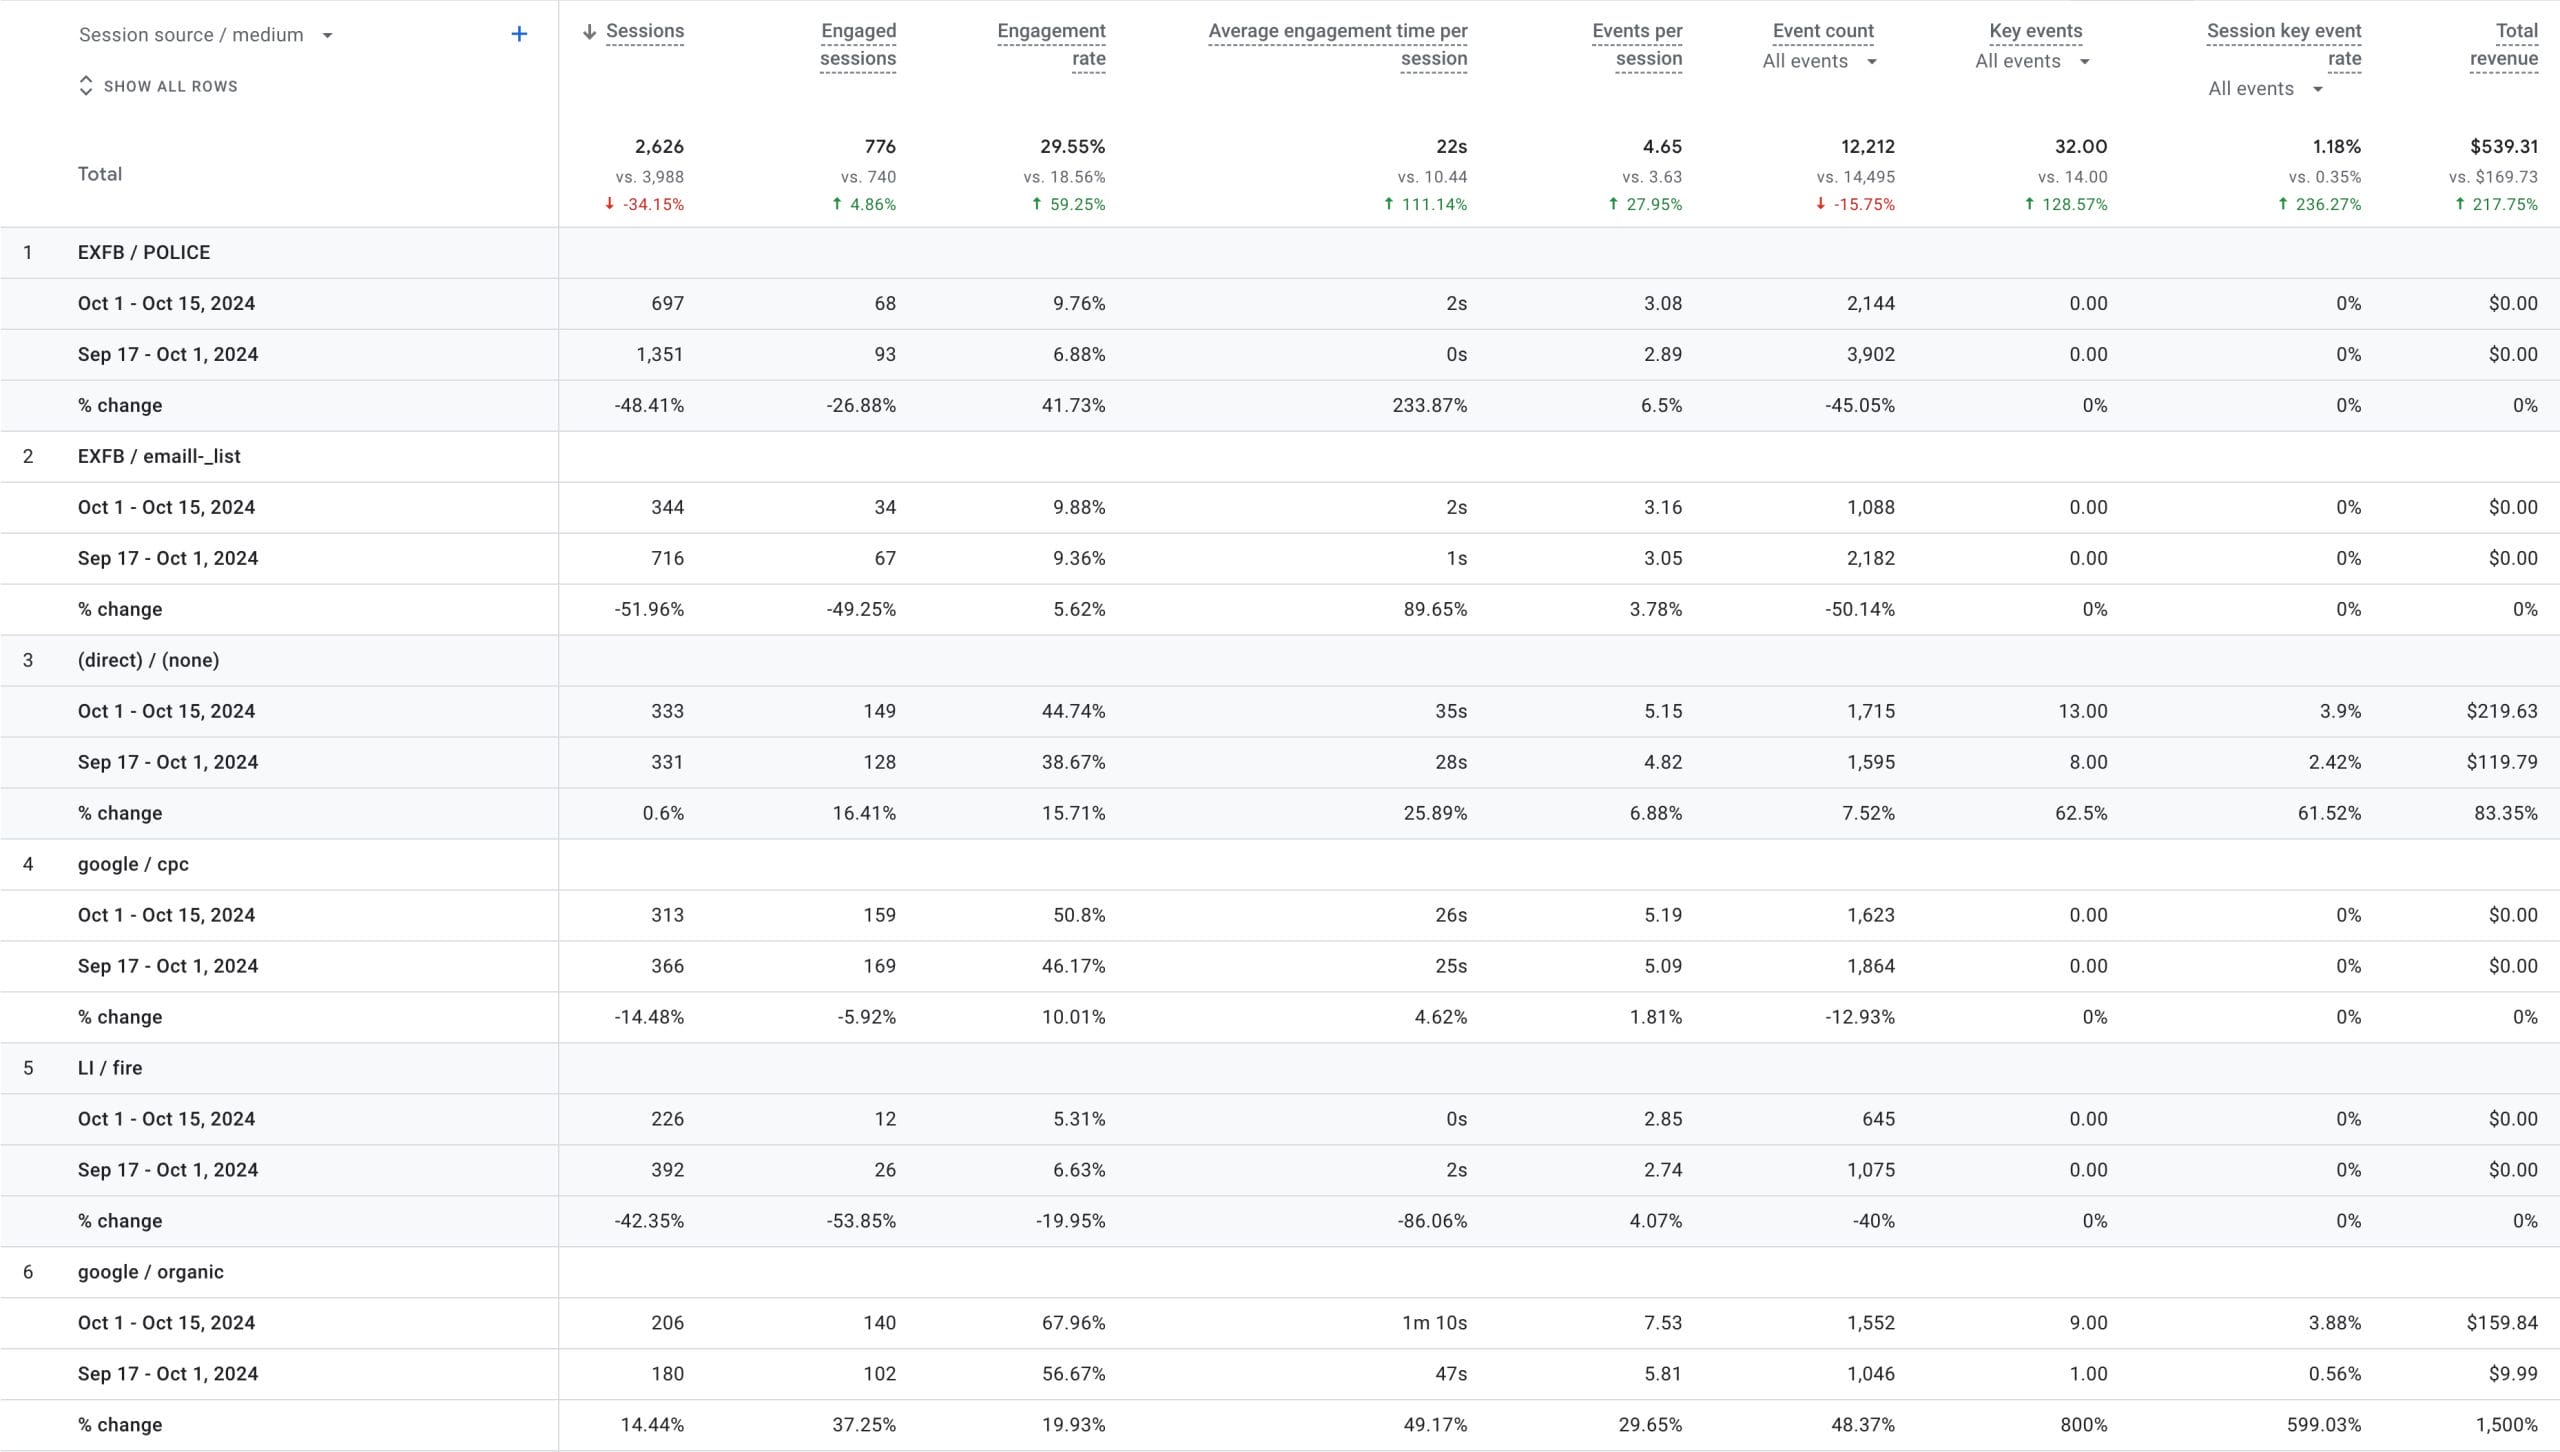Click the Event count column header
This screenshot has height=1452, width=2560.
(1823, 31)
